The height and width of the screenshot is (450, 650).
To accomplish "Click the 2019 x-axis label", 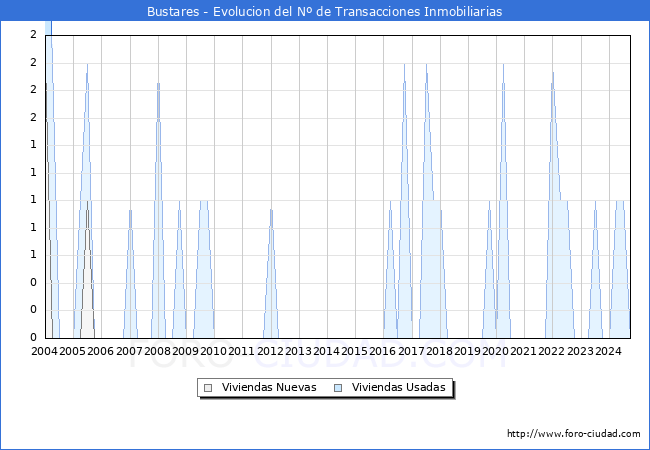I will tap(467, 351).
